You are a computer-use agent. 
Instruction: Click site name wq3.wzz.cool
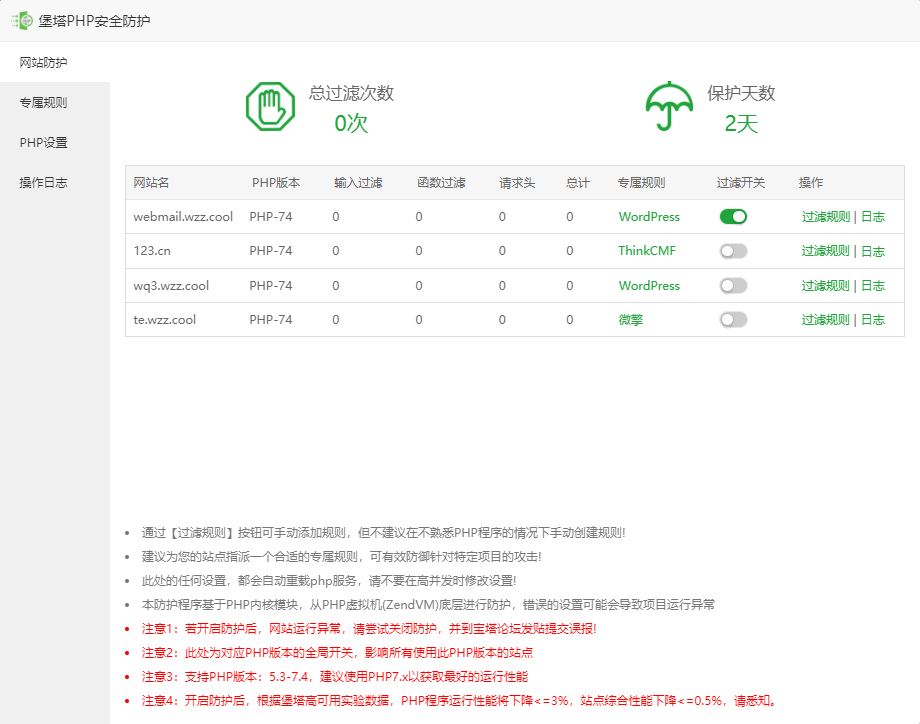171,286
